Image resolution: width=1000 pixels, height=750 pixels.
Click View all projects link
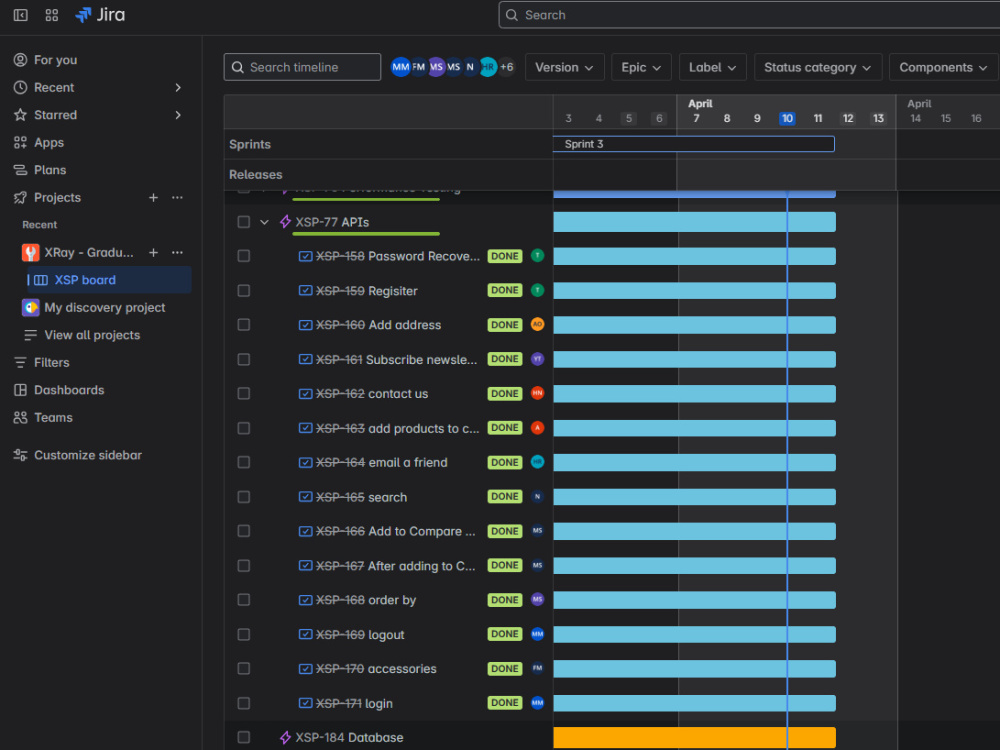(92, 335)
